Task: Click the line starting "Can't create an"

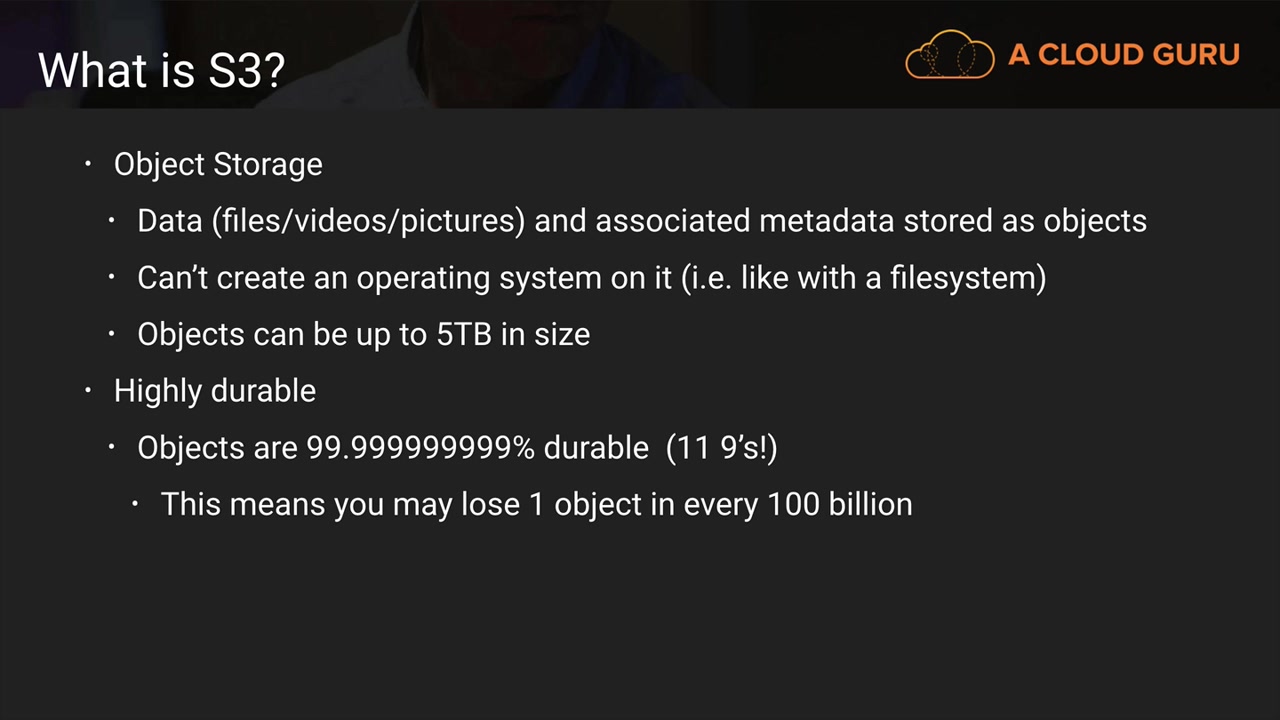Action: 590,278
